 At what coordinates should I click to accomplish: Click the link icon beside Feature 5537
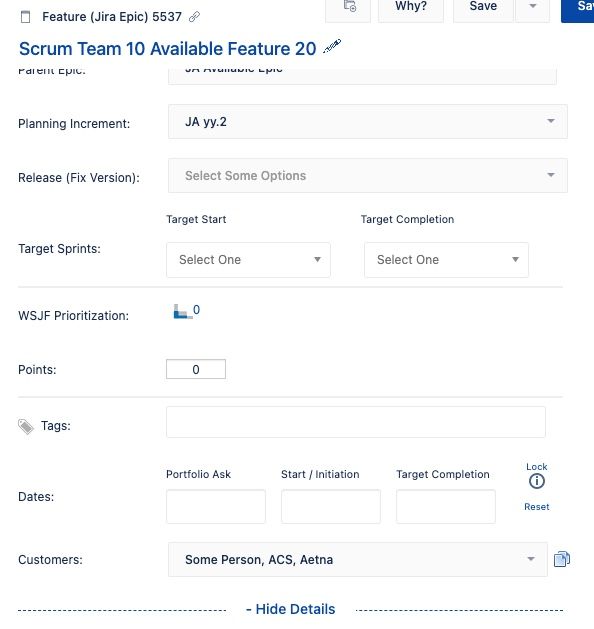(x=194, y=16)
